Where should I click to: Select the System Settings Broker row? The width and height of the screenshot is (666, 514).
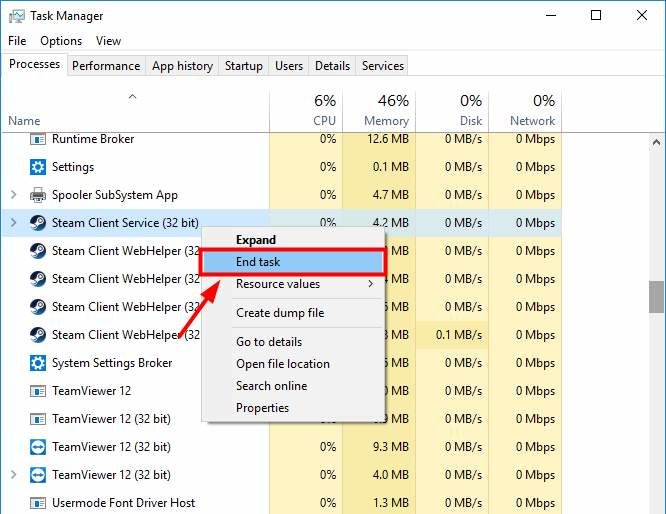281,363
